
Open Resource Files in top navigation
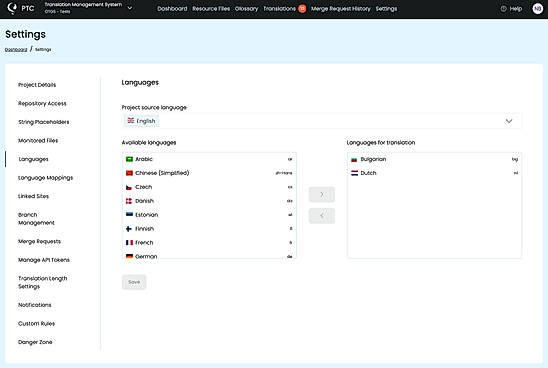211,9
